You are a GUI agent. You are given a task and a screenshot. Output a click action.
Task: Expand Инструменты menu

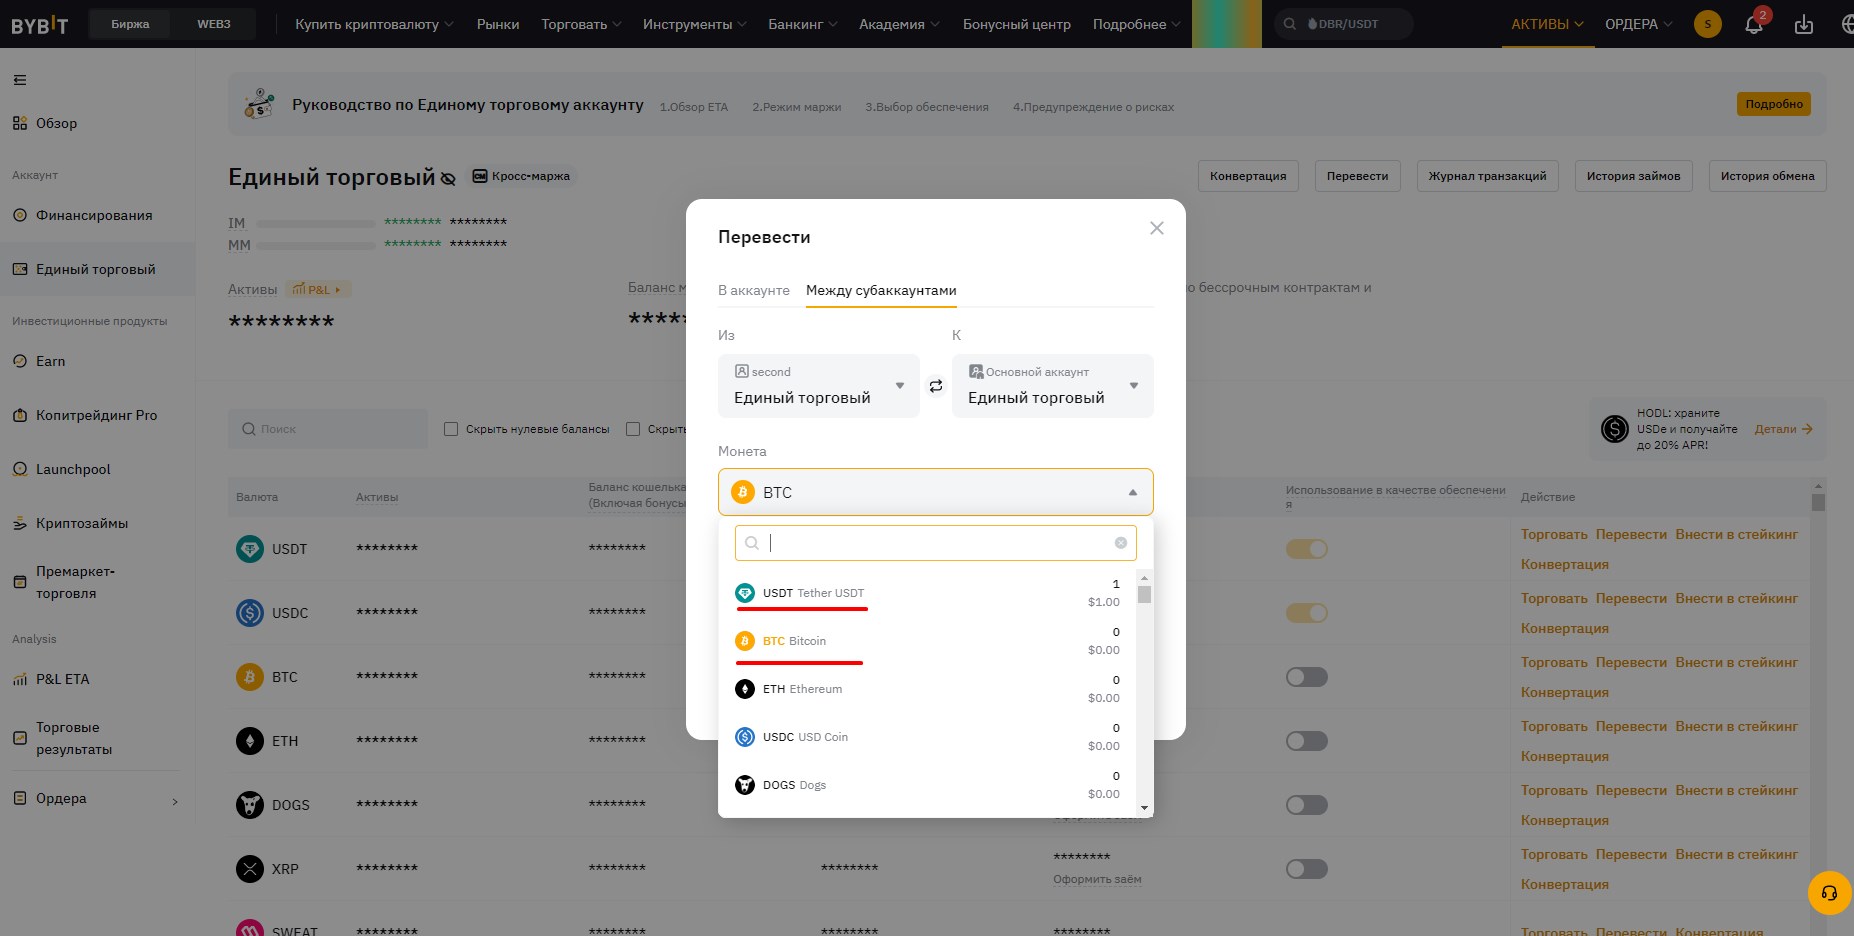[x=694, y=24]
